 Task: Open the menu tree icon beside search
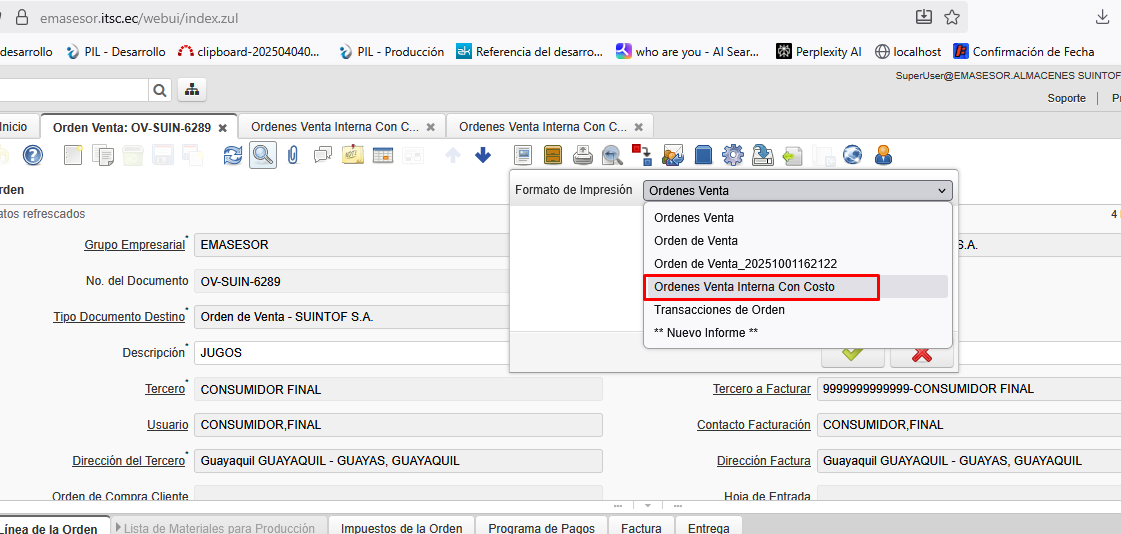click(x=192, y=90)
